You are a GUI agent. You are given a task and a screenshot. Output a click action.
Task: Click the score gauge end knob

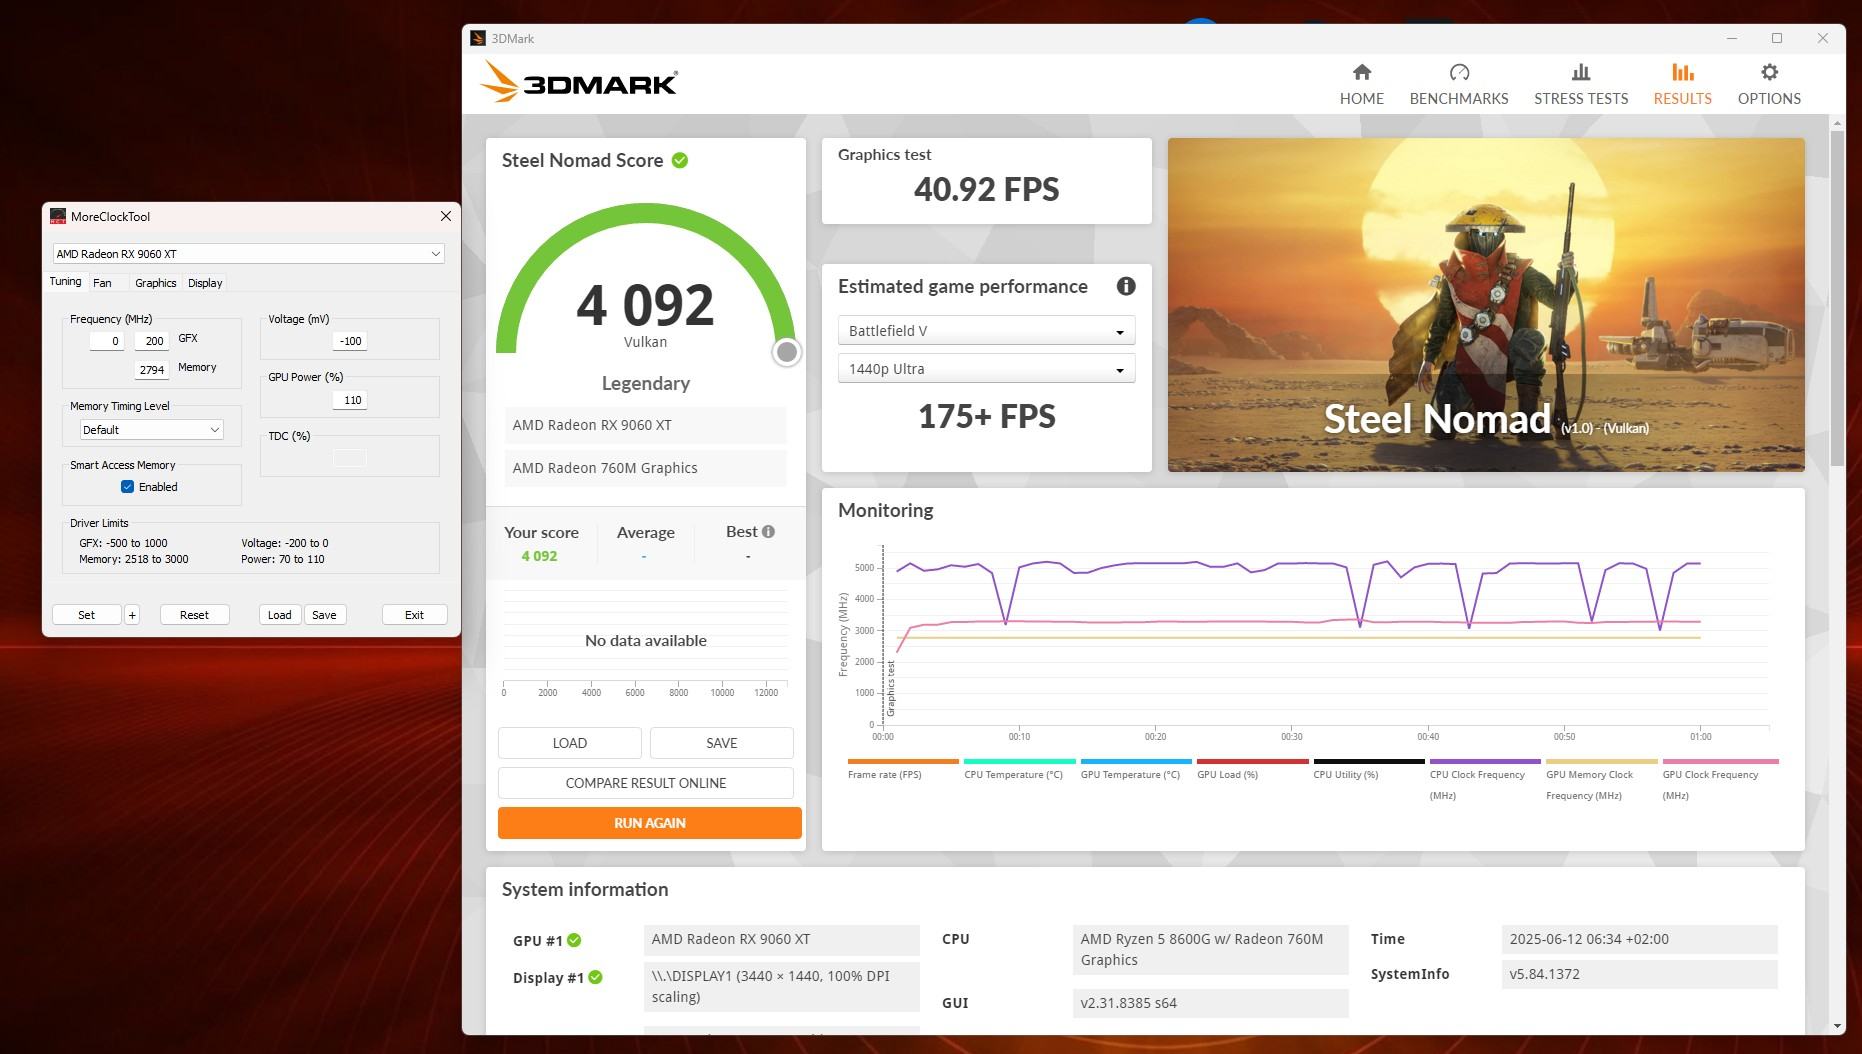[787, 352]
